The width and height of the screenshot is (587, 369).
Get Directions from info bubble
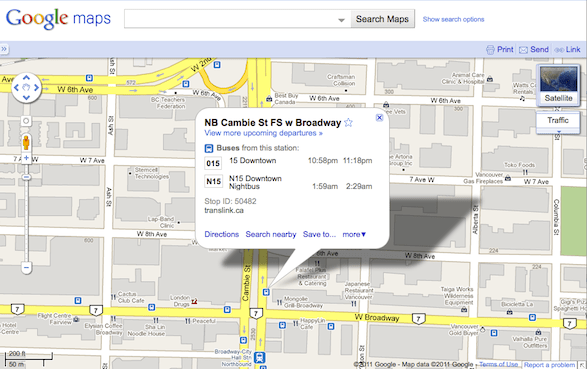coord(222,234)
